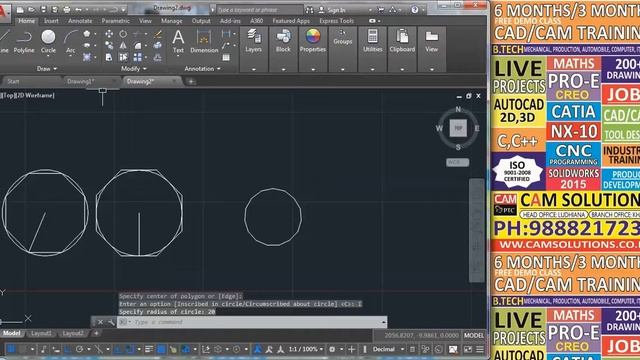Screen dimensions: 640x360
Task: Expand the Modify panel
Action: 133,69
